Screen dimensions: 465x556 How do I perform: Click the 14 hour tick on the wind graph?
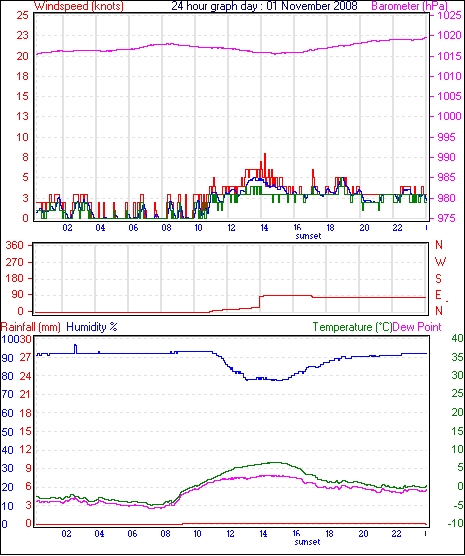[x=264, y=228]
